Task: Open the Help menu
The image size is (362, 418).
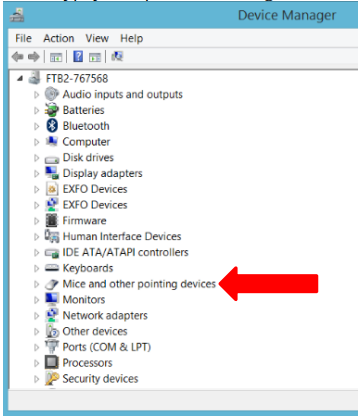Action: [x=132, y=39]
